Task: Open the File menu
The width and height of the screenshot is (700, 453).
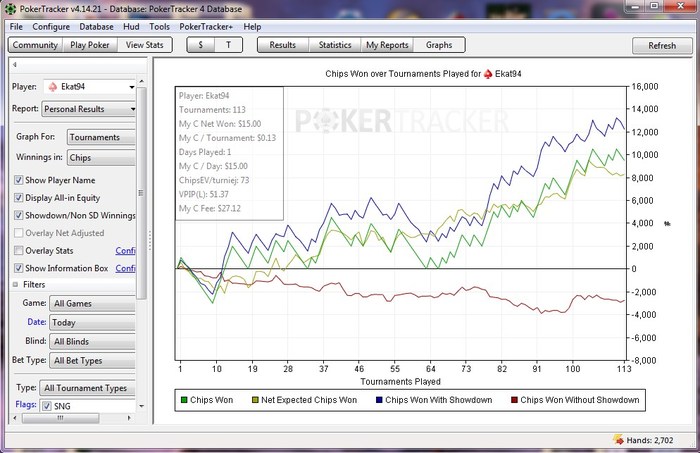Action: [16, 27]
